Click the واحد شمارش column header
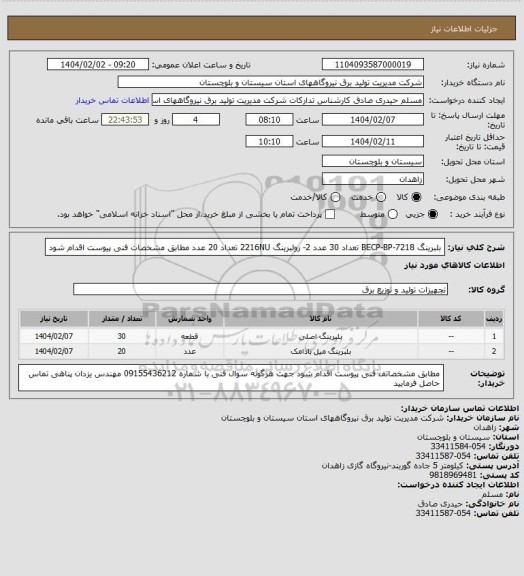Screen dimensions: 524x576 (x=190, y=319)
